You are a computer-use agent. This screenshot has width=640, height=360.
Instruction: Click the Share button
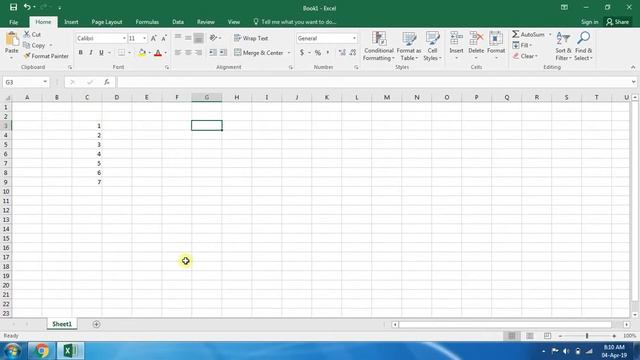(618, 22)
